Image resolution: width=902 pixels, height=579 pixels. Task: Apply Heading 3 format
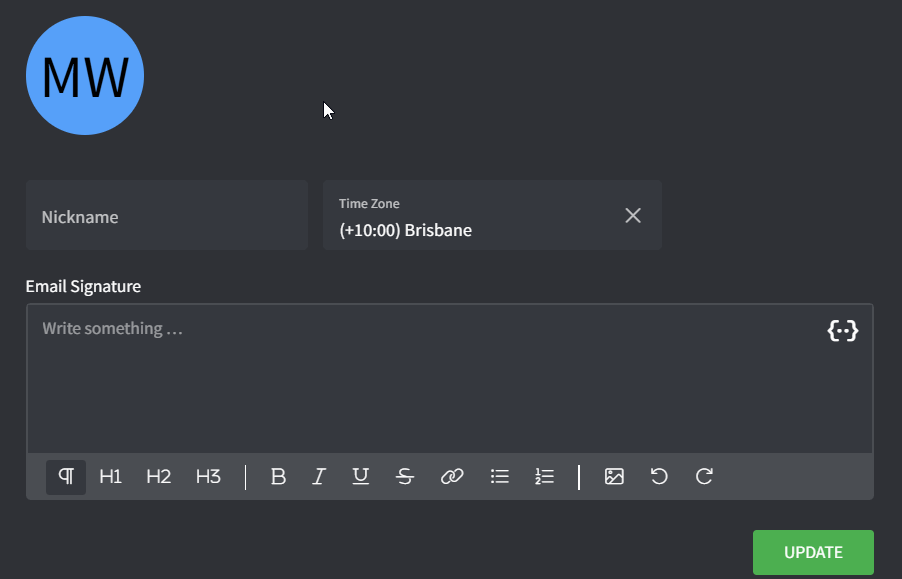coord(208,477)
